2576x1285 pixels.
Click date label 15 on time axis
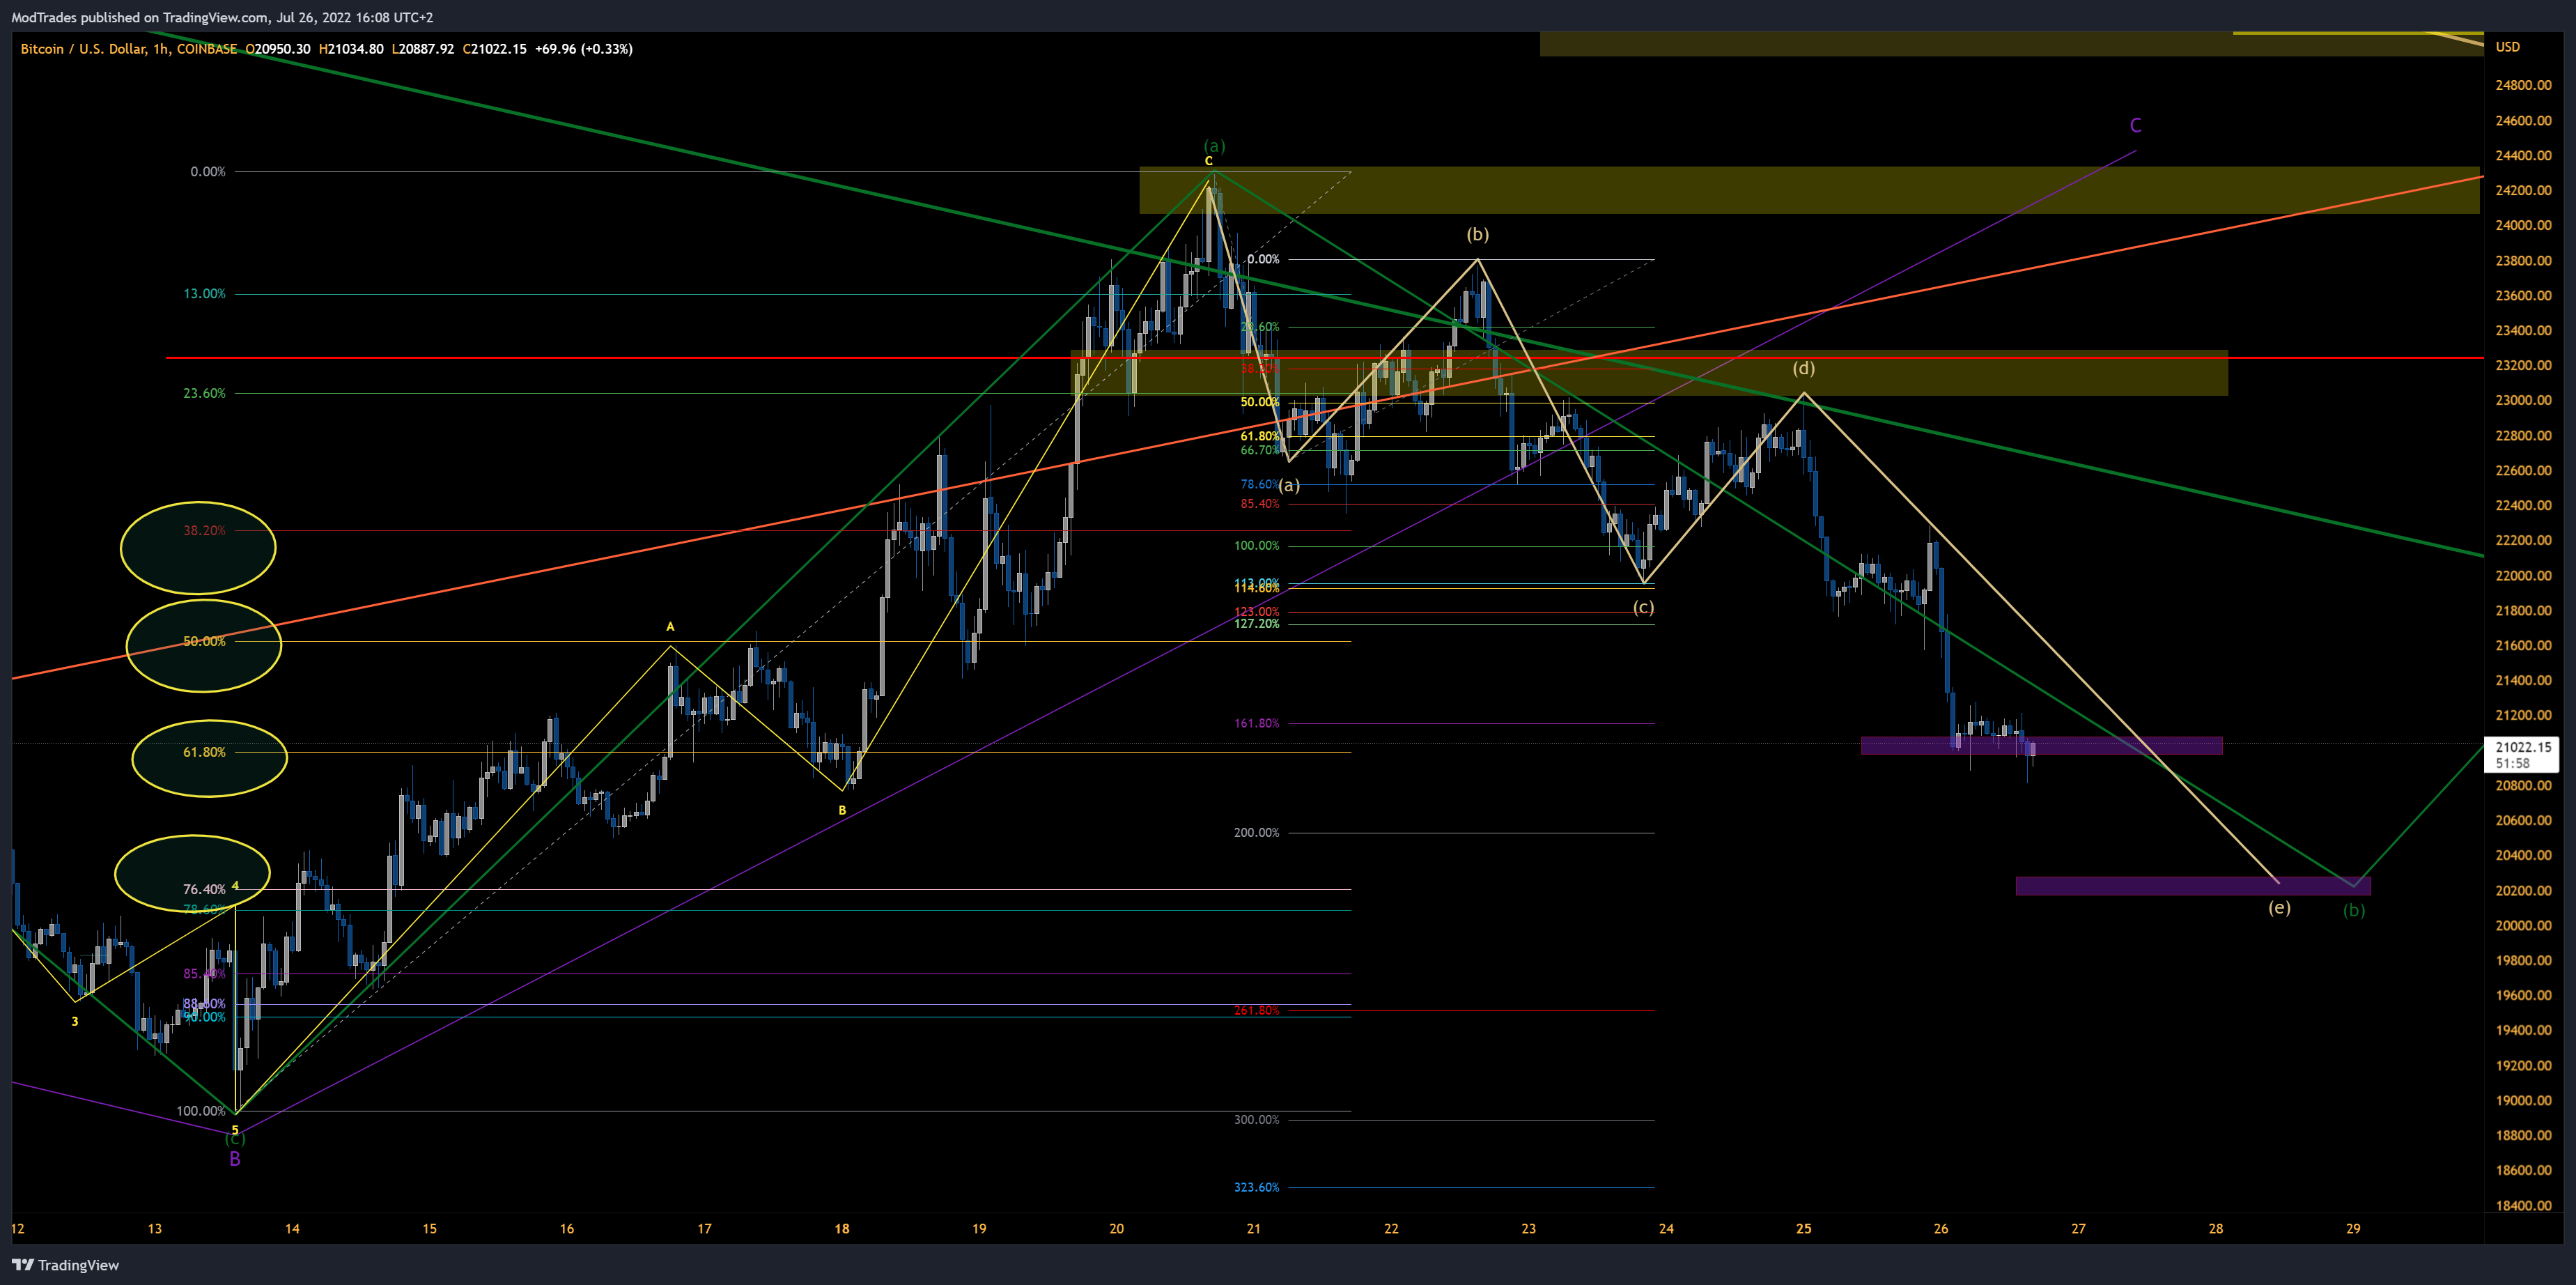coord(429,1229)
